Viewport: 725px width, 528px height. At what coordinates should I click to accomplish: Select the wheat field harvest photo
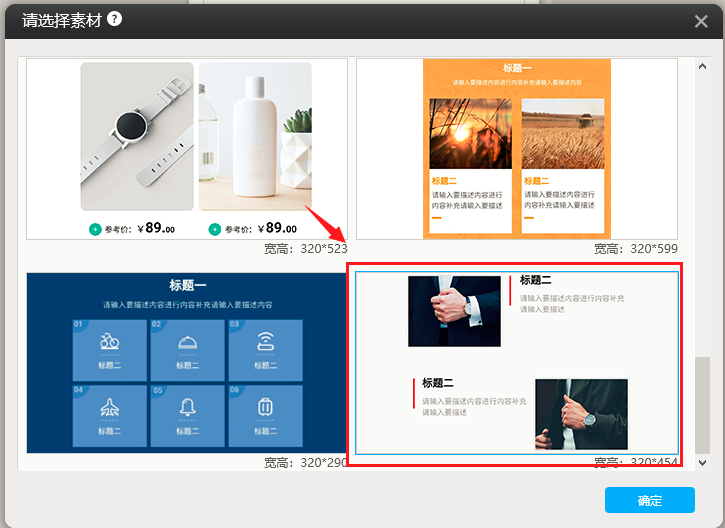pyautogui.click(x=563, y=133)
